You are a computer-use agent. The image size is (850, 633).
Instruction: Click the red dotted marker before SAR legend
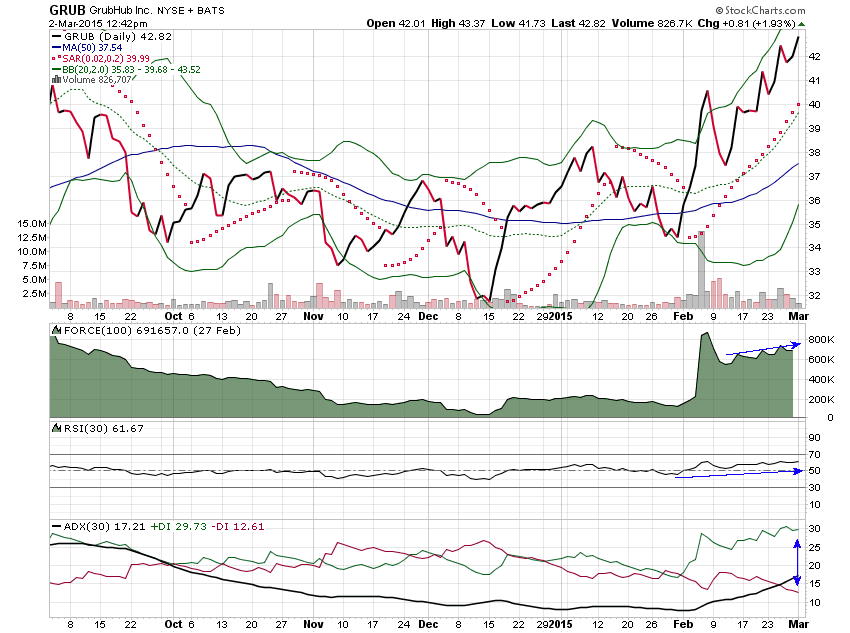point(56,59)
